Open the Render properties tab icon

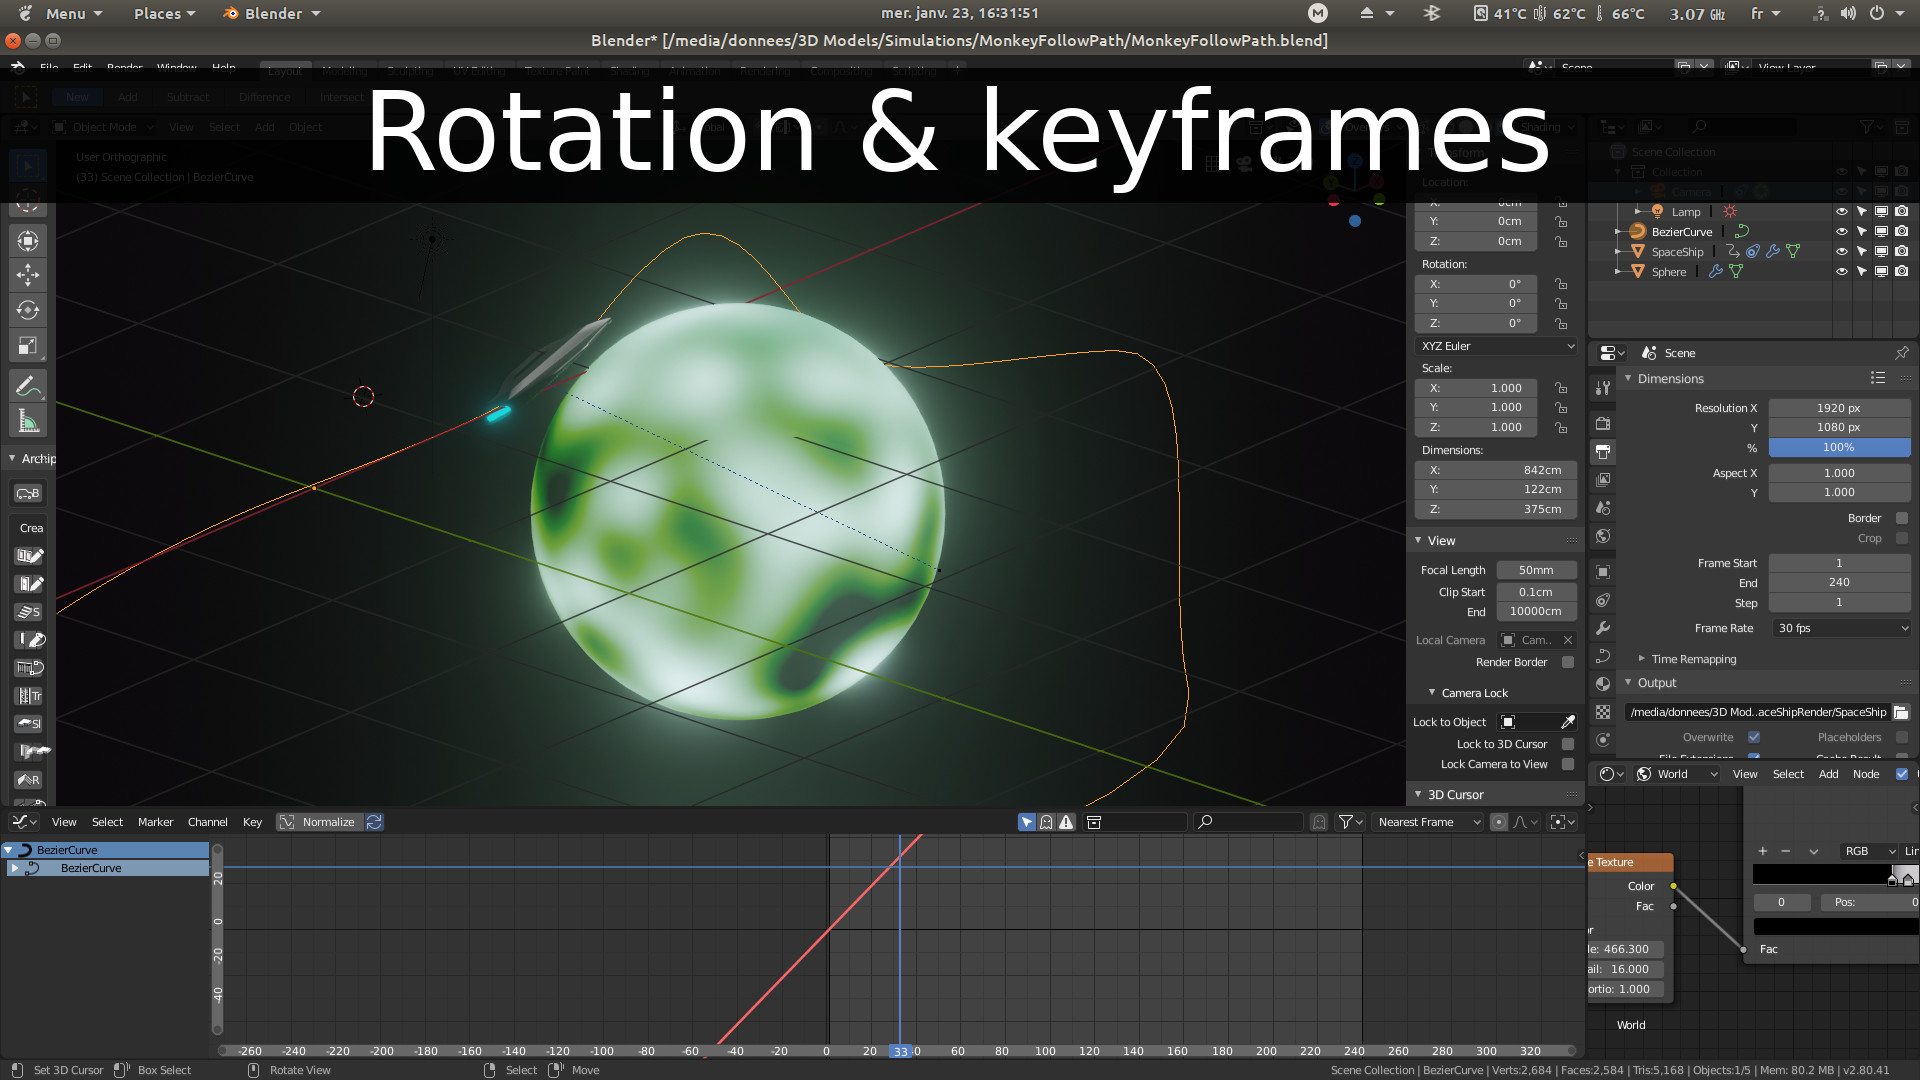[x=1603, y=424]
